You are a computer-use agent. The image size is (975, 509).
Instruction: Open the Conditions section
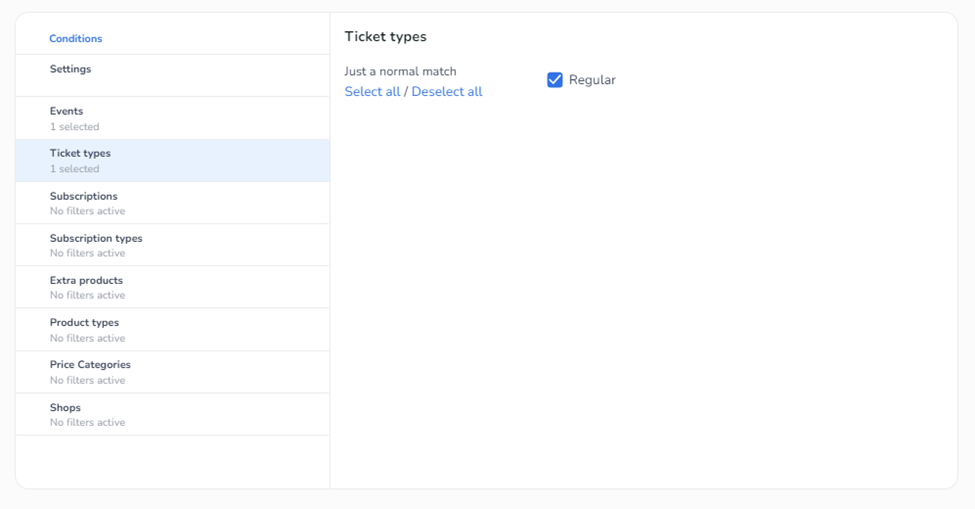point(76,39)
